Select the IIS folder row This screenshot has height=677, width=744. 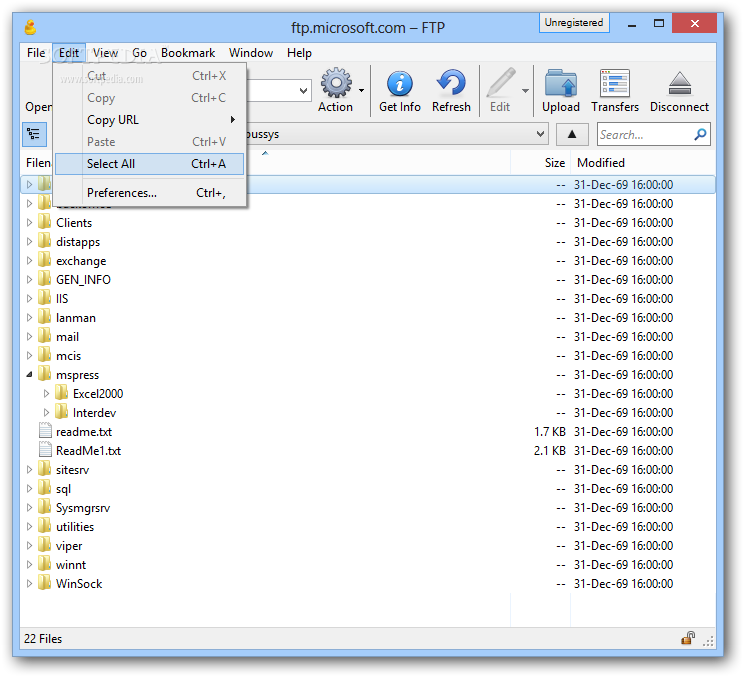368,298
